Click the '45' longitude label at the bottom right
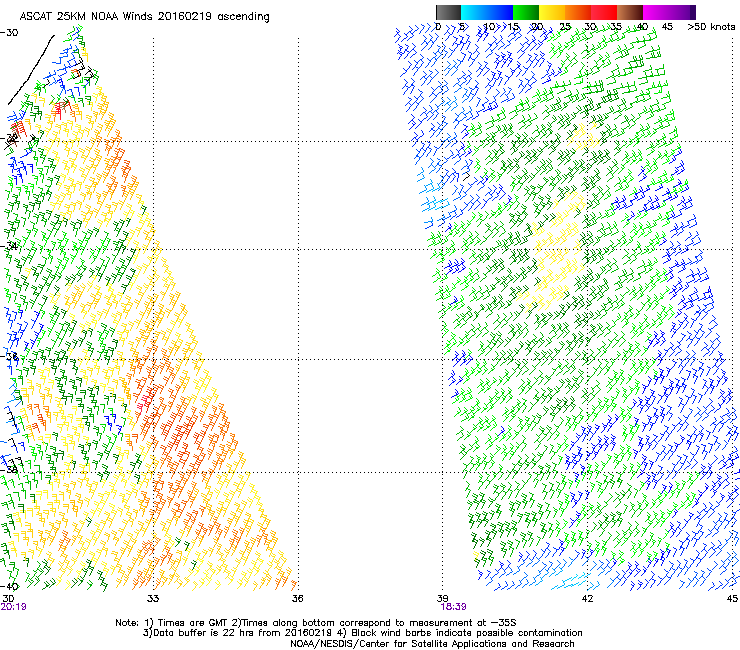The image size is (740, 650). (x=732, y=599)
